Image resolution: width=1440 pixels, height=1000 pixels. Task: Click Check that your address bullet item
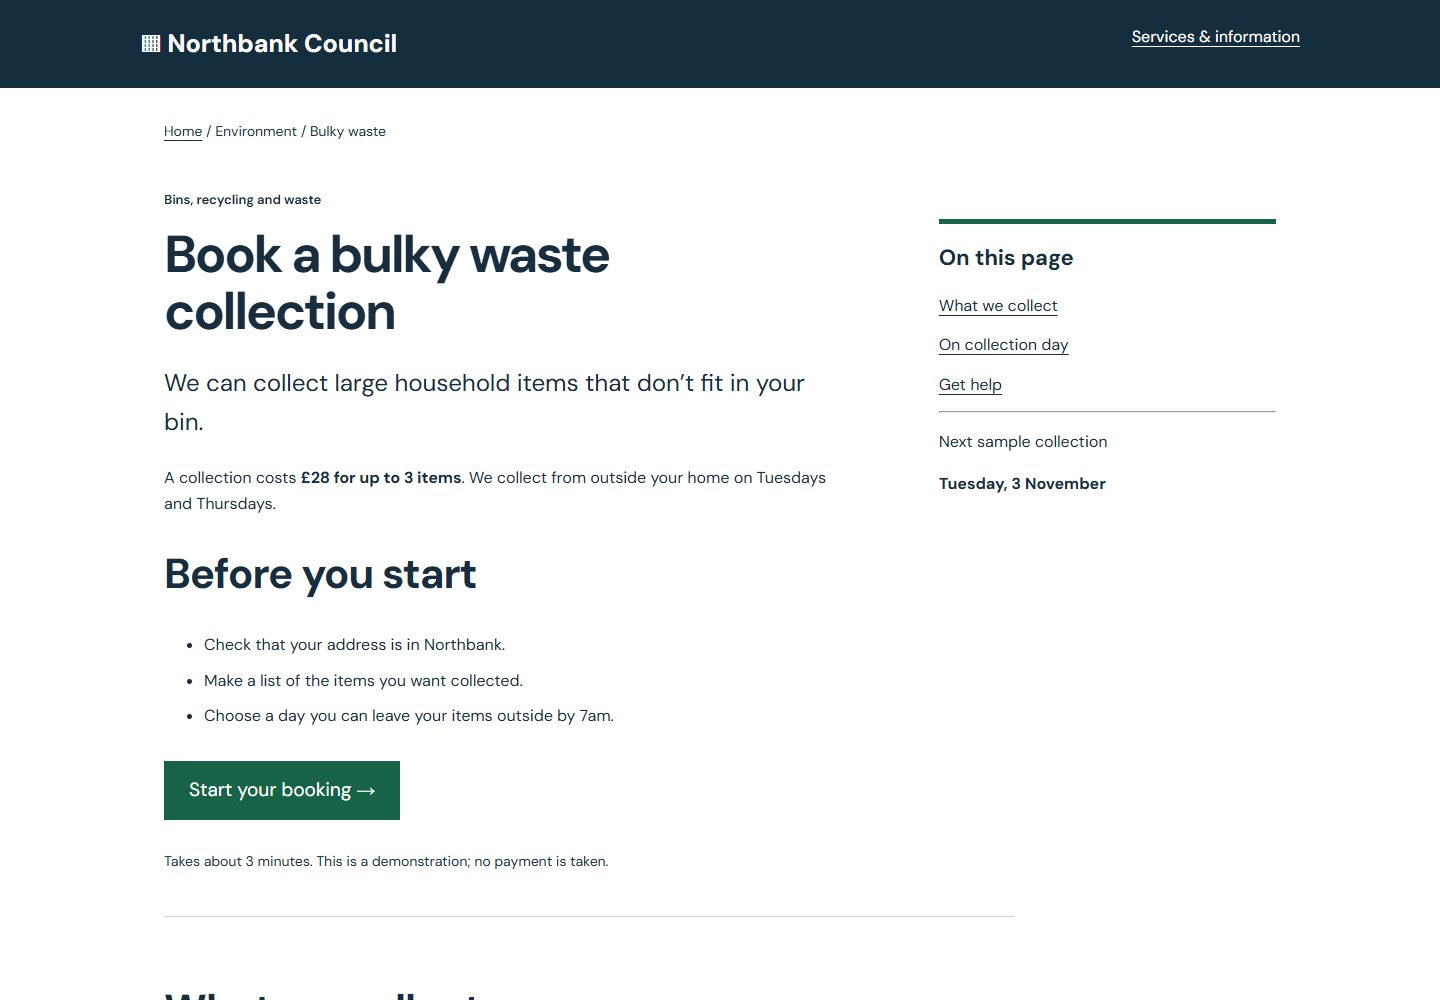click(x=354, y=645)
